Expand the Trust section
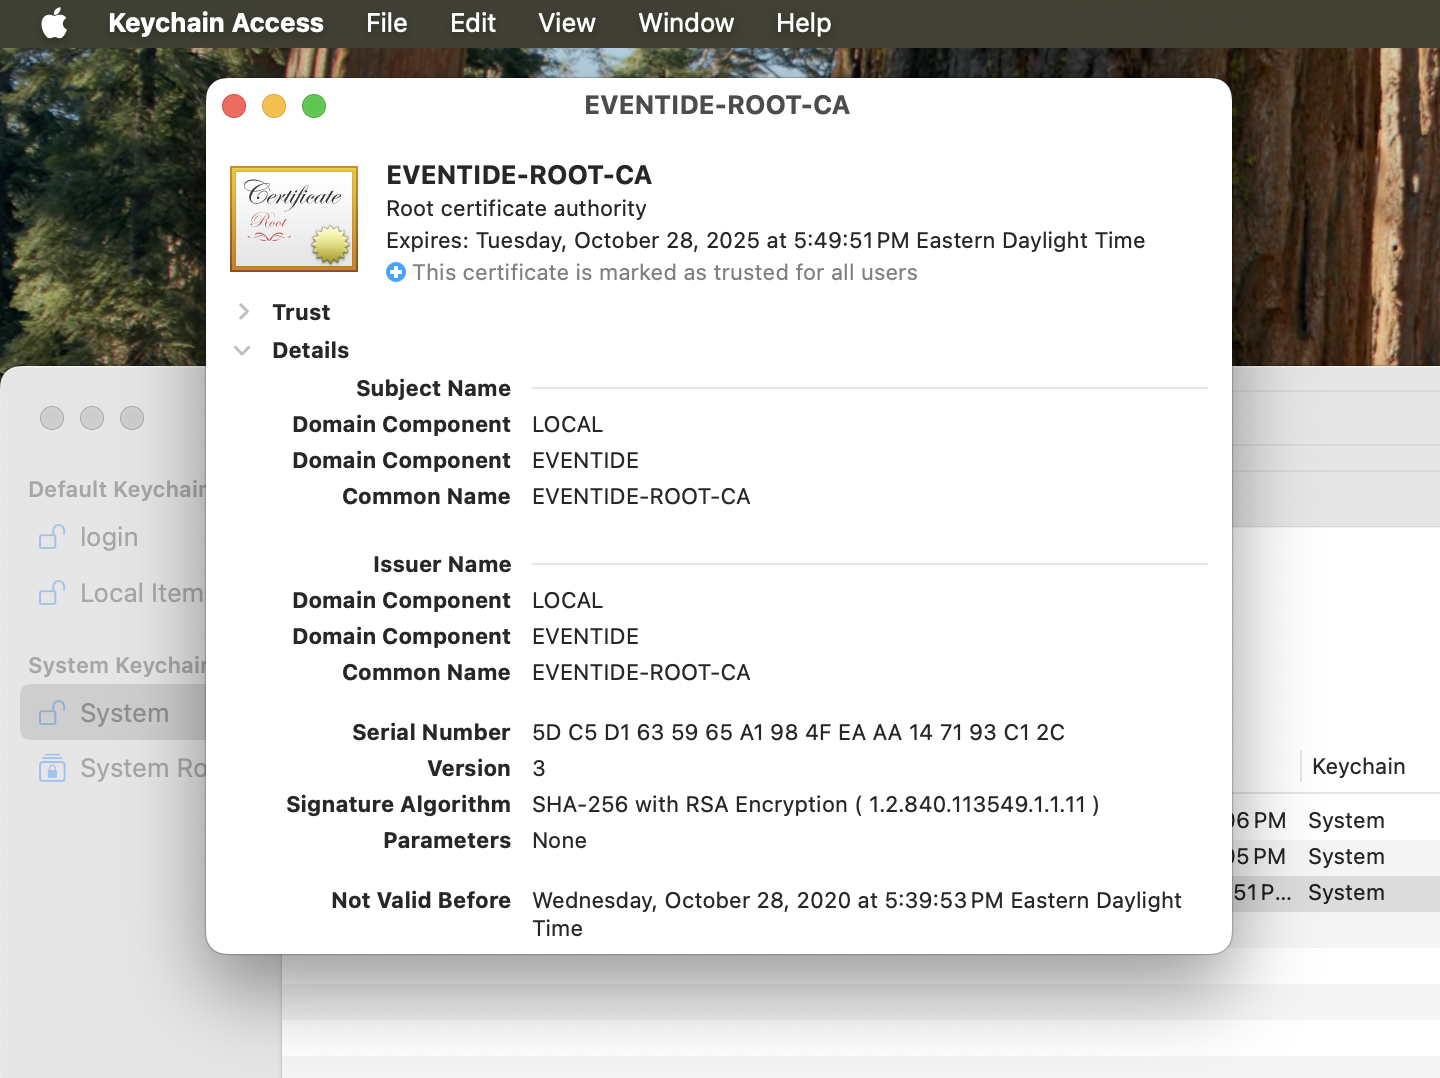This screenshot has height=1078, width=1440. (244, 312)
